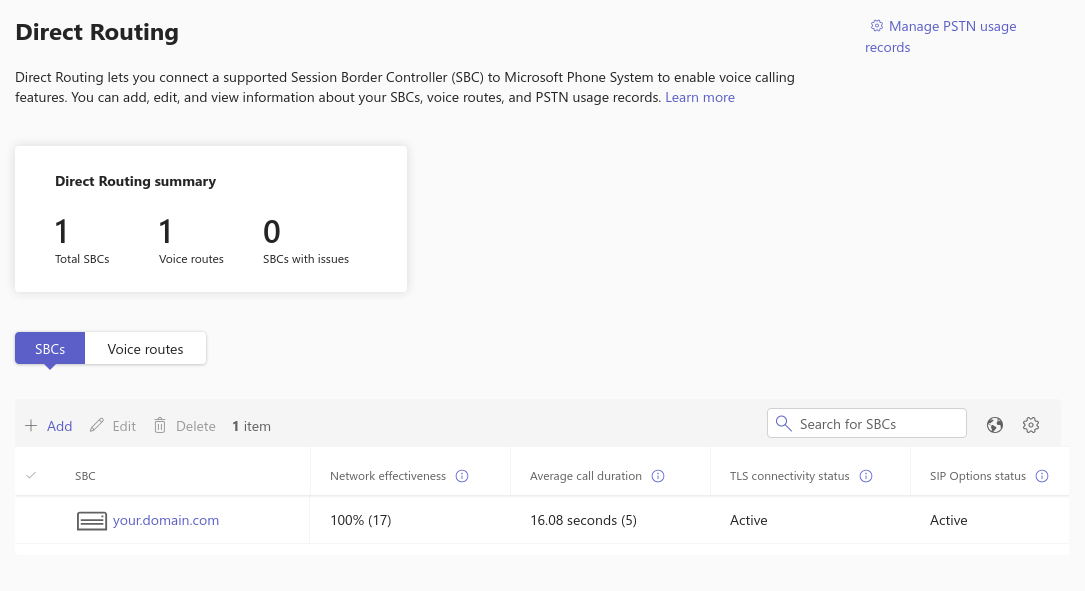Click the SIP Options Active status

[x=949, y=520]
